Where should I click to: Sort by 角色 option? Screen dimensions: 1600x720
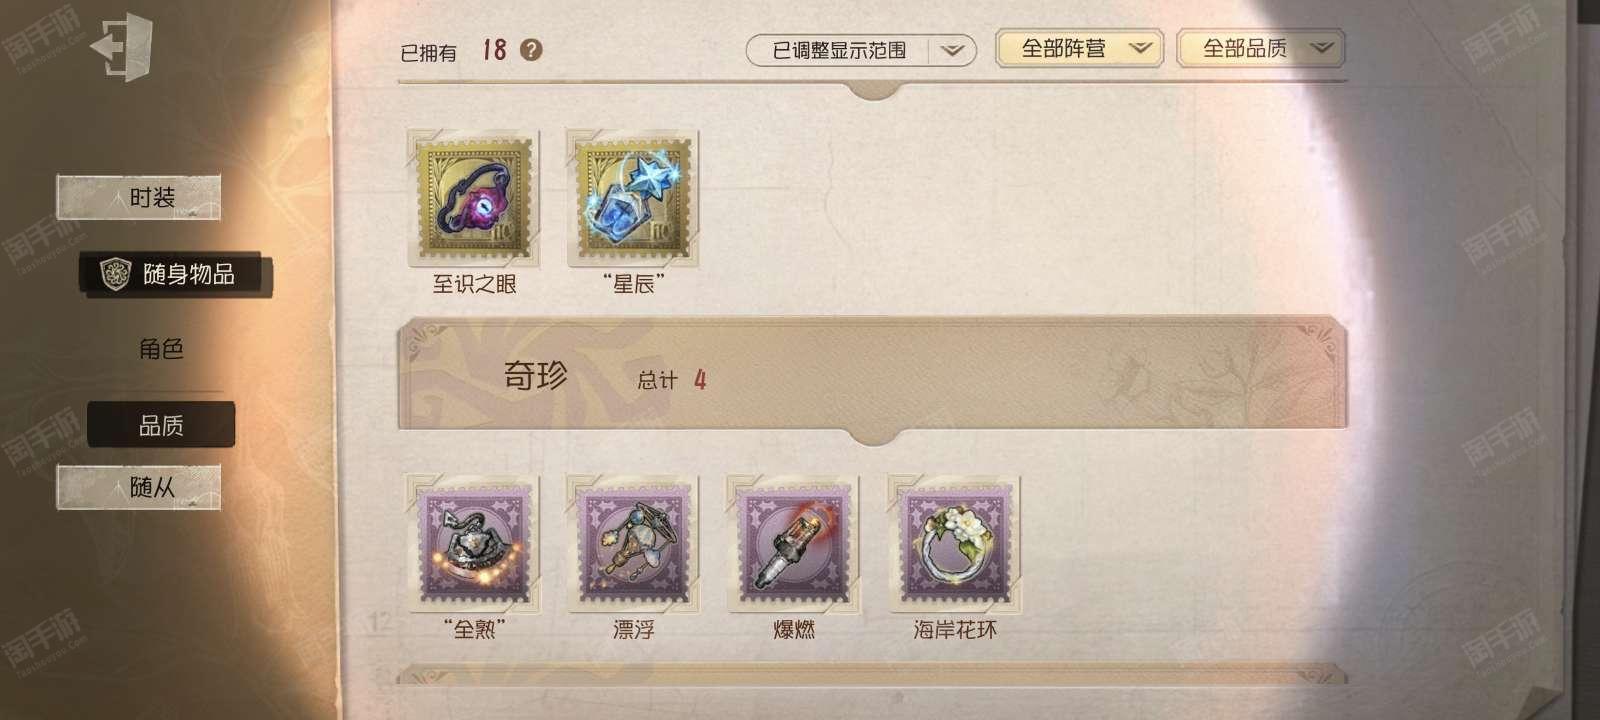(161, 349)
